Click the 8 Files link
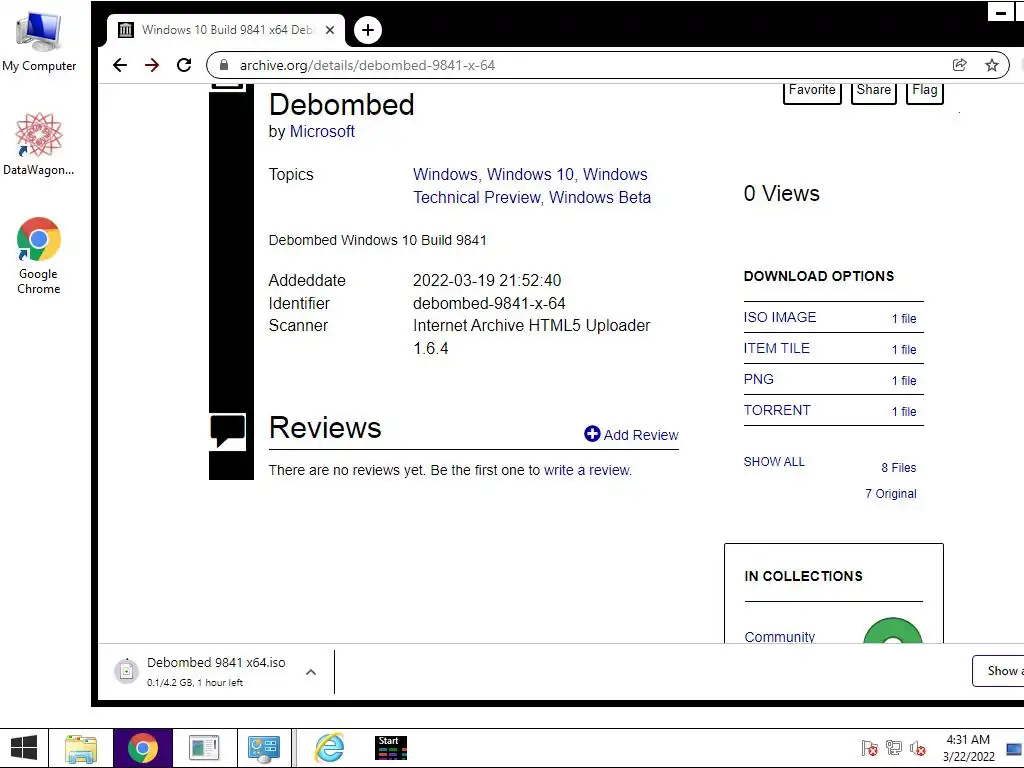This screenshot has height=768, width=1024. pyautogui.click(x=899, y=468)
